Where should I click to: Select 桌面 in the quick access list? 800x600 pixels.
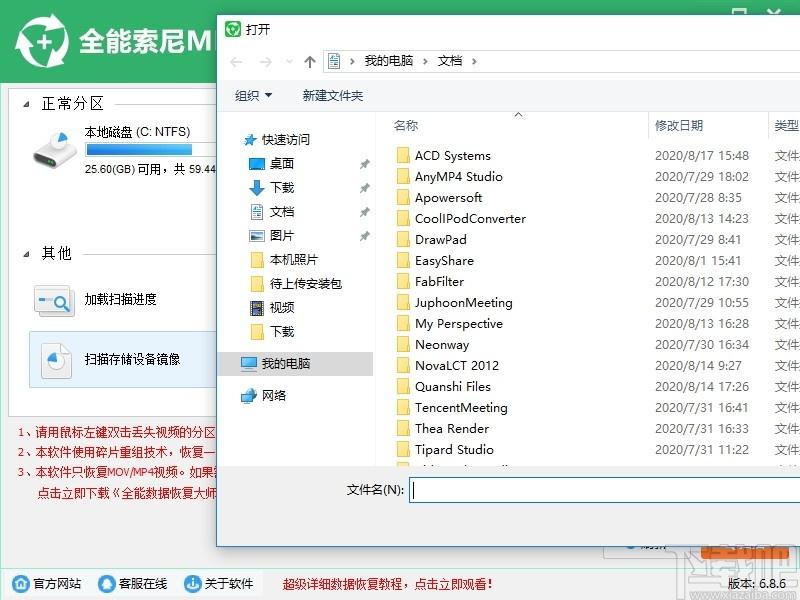(282, 163)
